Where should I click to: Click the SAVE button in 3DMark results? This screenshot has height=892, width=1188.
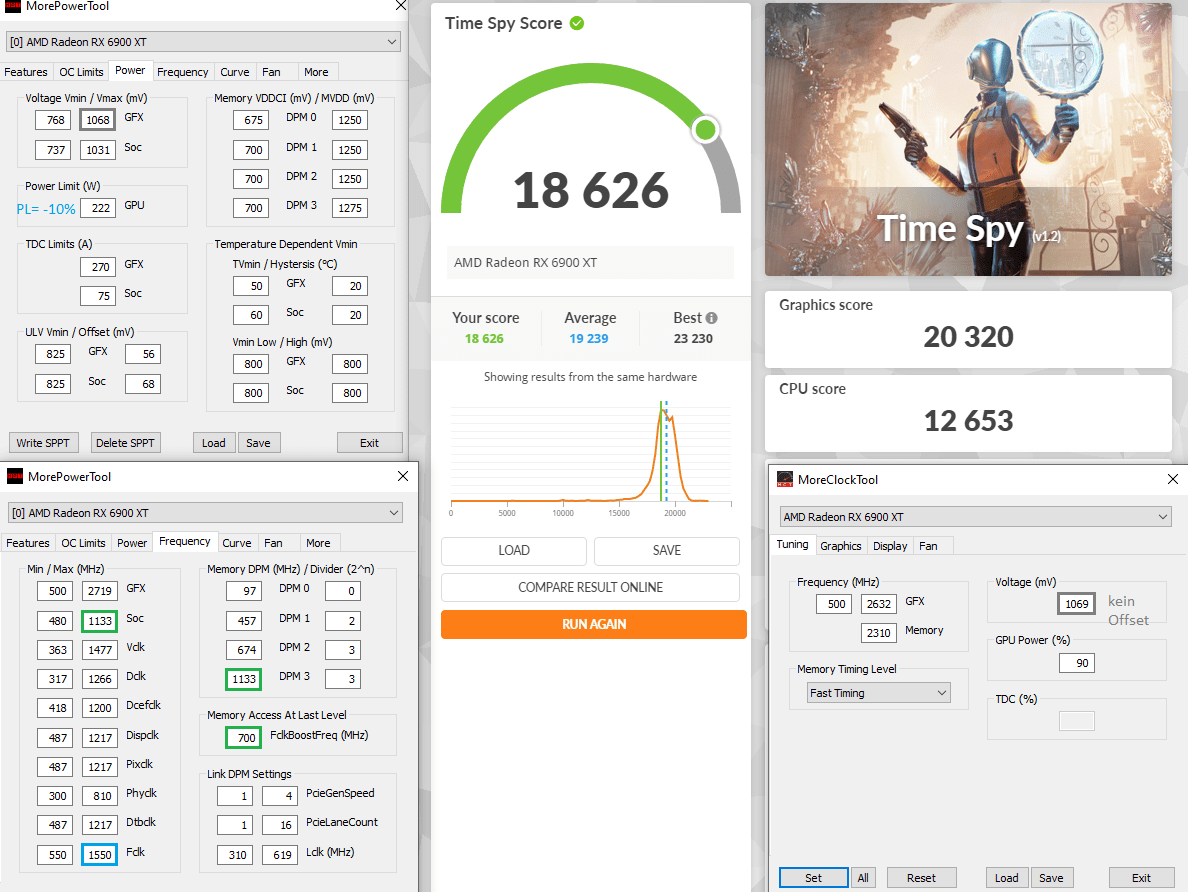coord(667,551)
